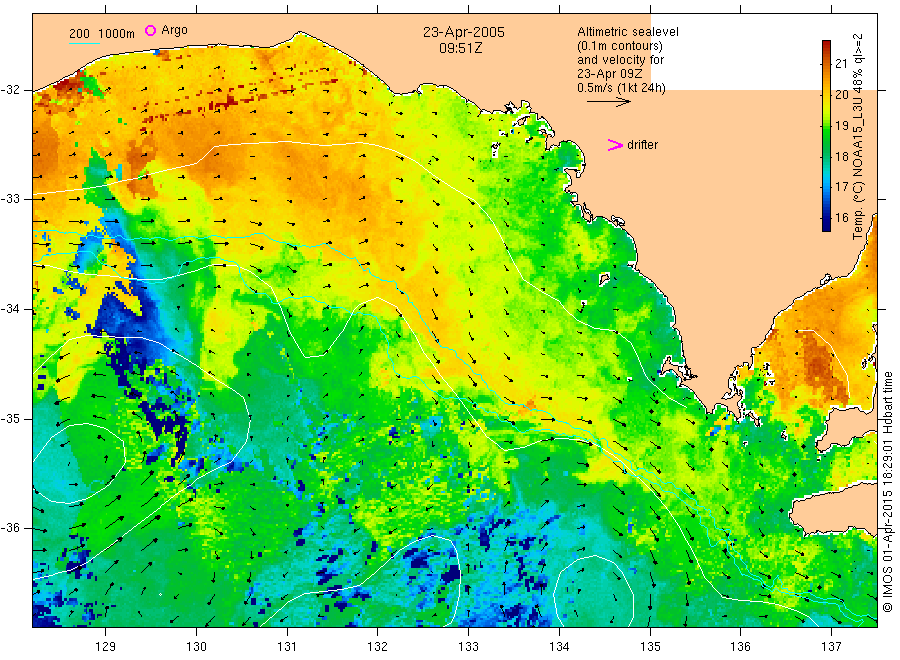This screenshot has height=660, width=900.
Task: Click the 0.5m/s velocity scale arrow
Action: pyautogui.click(x=608, y=102)
